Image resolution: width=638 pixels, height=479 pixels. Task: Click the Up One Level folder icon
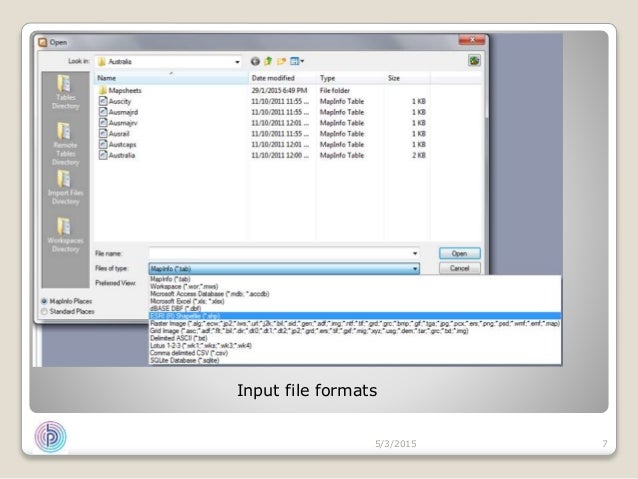(268, 61)
